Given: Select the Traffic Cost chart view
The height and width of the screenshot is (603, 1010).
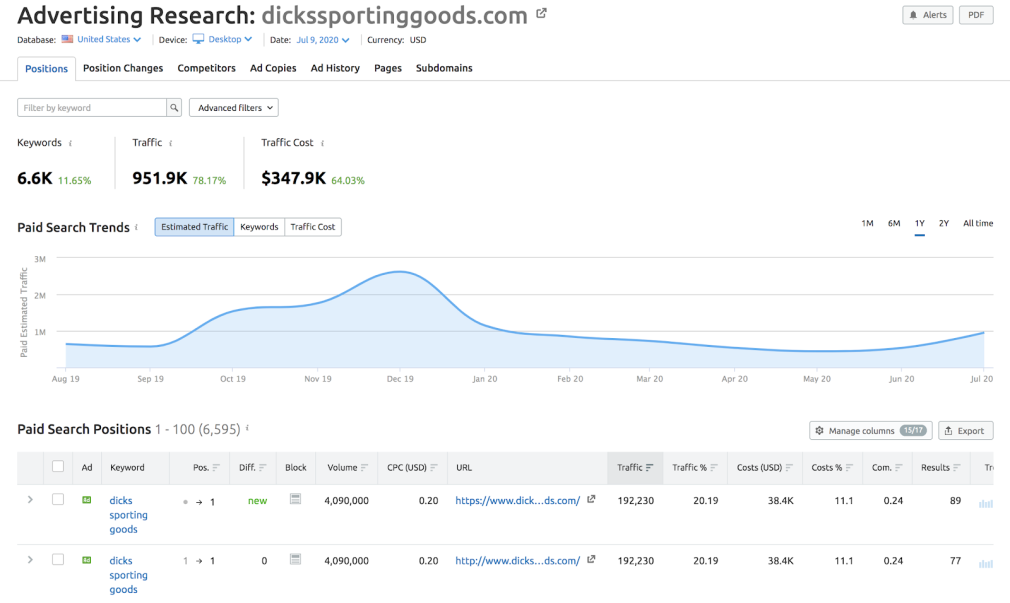Looking at the screenshot, I should click(x=312, y=226).
